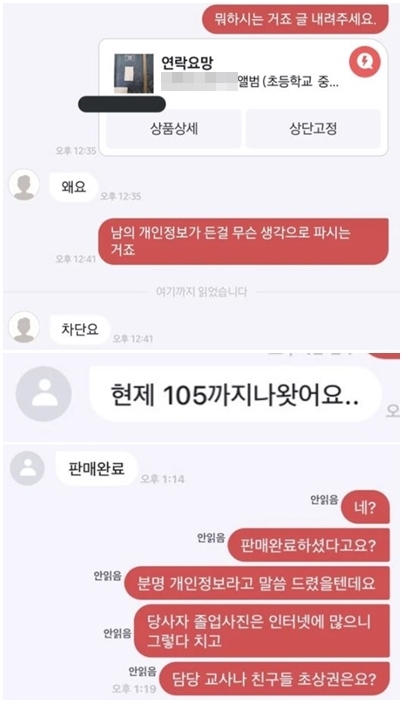This screenshot has height=703, width=403.
Task: Select the 판매완료하셨다고요? message bubble
Action: point(308,545)
